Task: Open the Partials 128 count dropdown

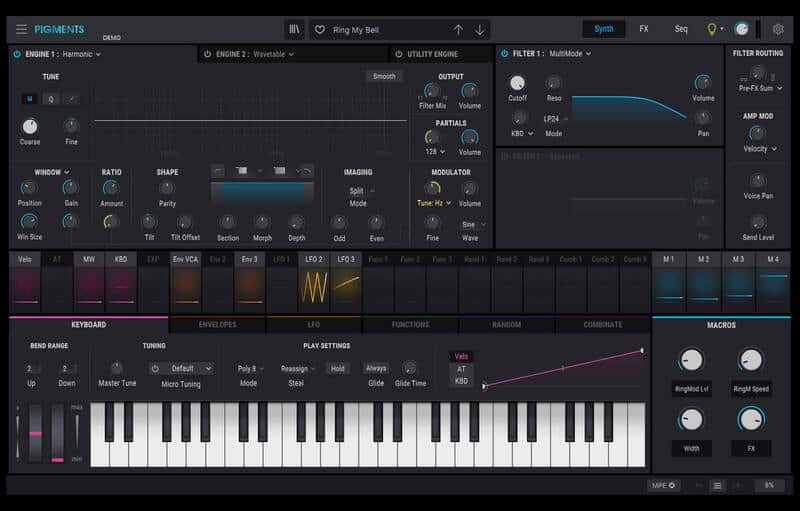Action: point(435,152)
